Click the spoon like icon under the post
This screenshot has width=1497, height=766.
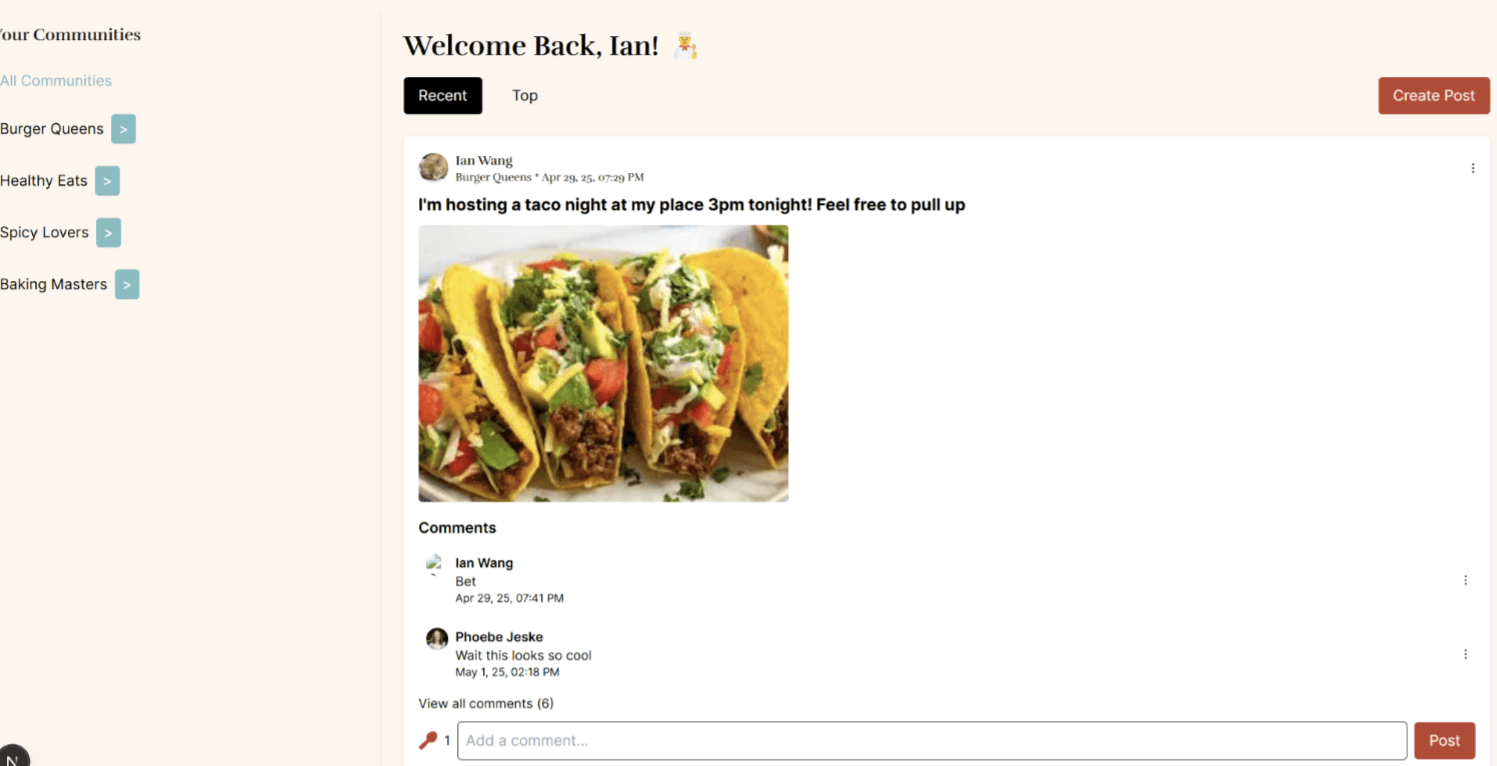[x=428, y=741]
